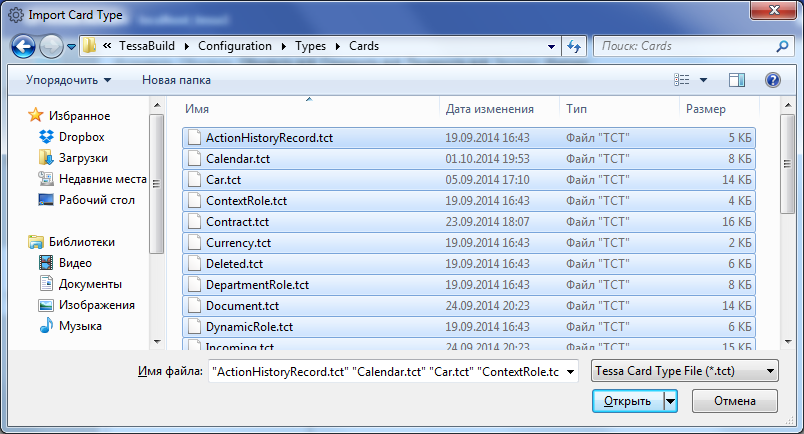Expand the Упорядочить dropdown menu
This screenshot has width=804, height=434.
(x=68, y=80)
